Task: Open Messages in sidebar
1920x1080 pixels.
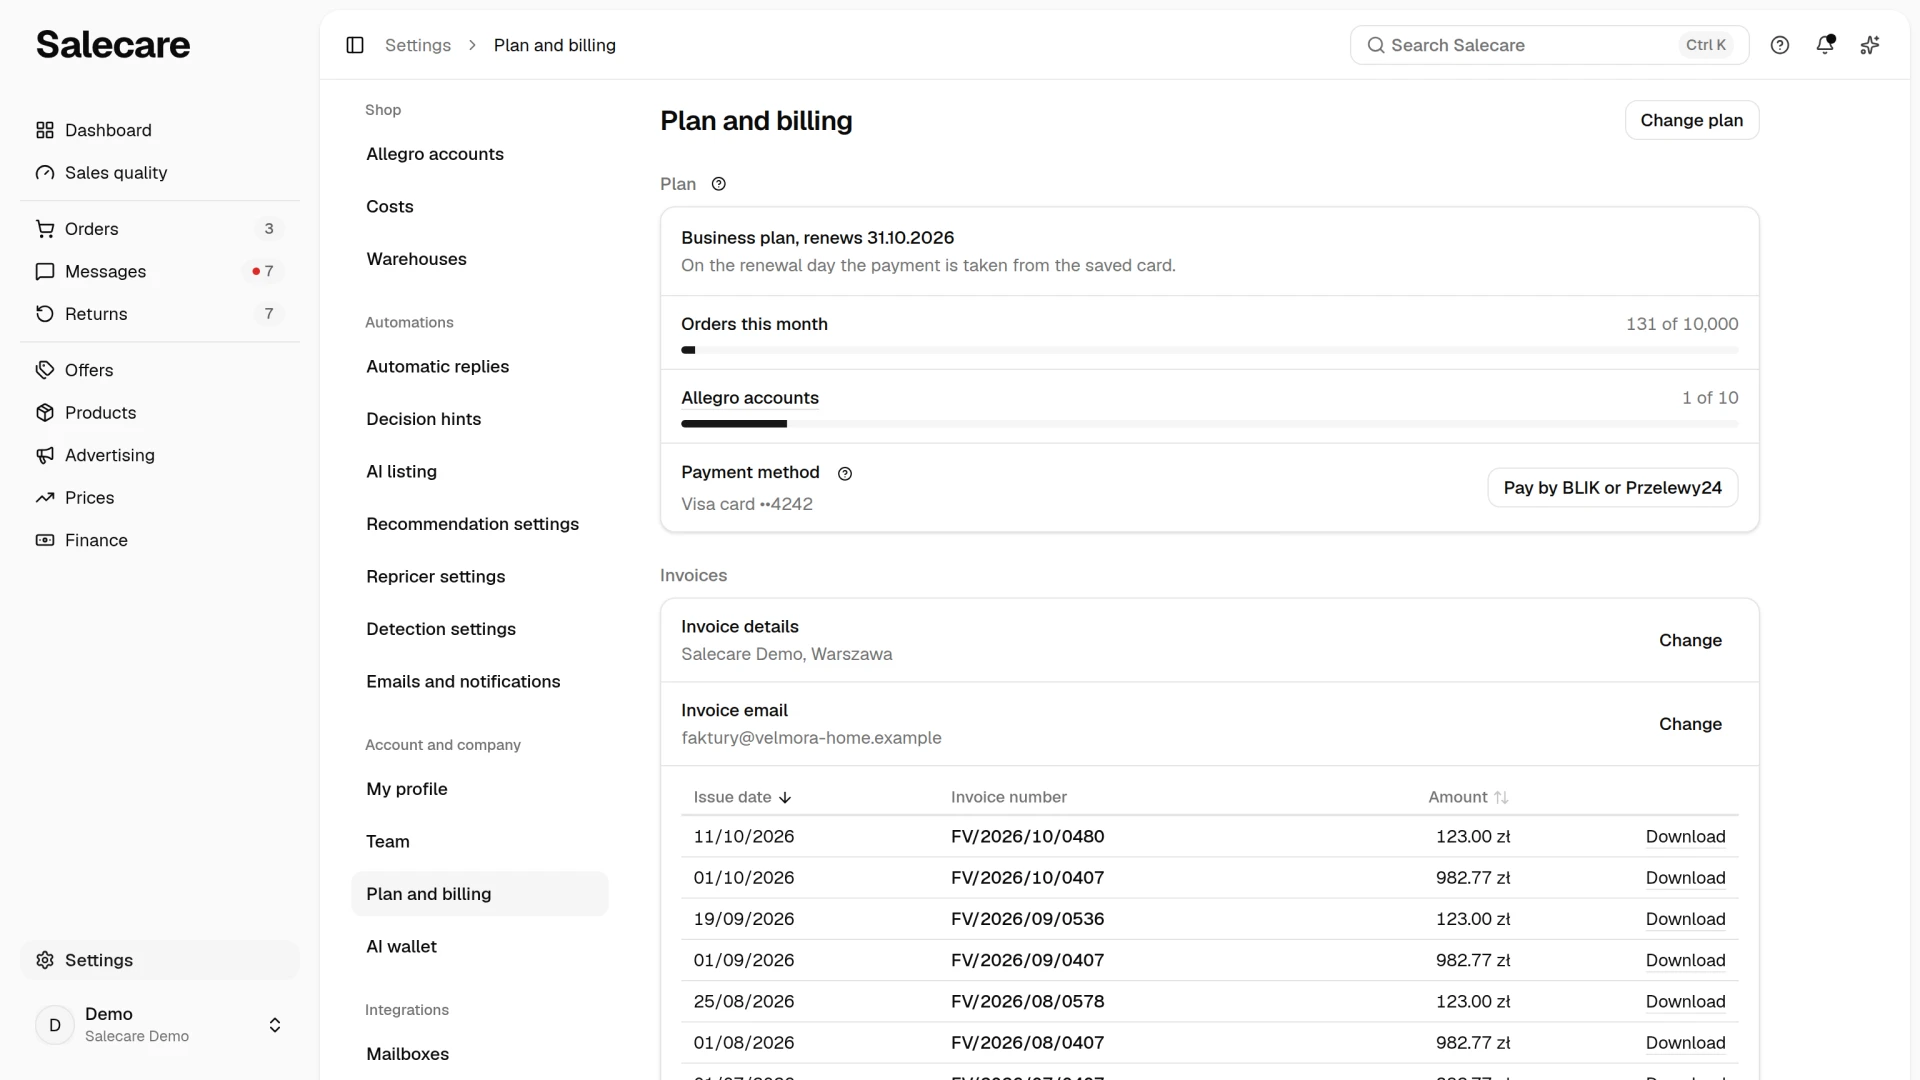Action: click(x=160, y=272)
